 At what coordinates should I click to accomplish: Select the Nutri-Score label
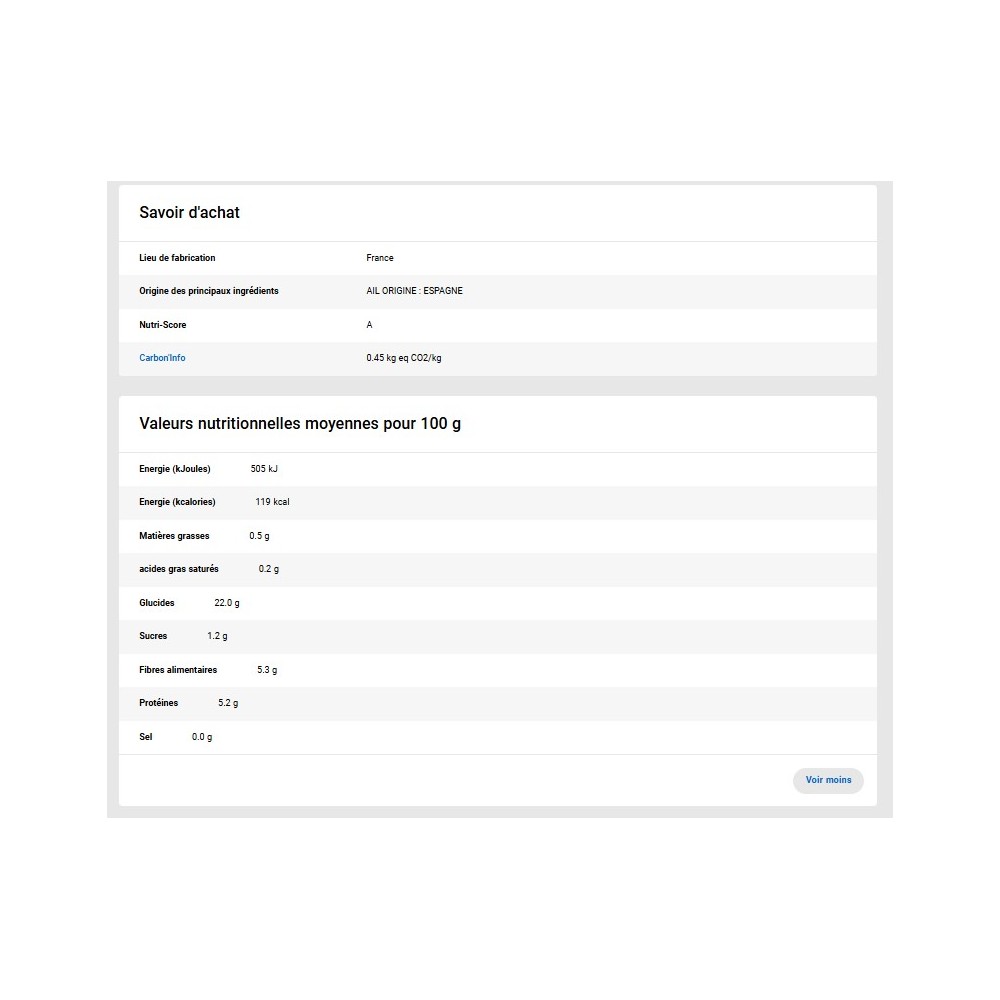pos(163,325)
